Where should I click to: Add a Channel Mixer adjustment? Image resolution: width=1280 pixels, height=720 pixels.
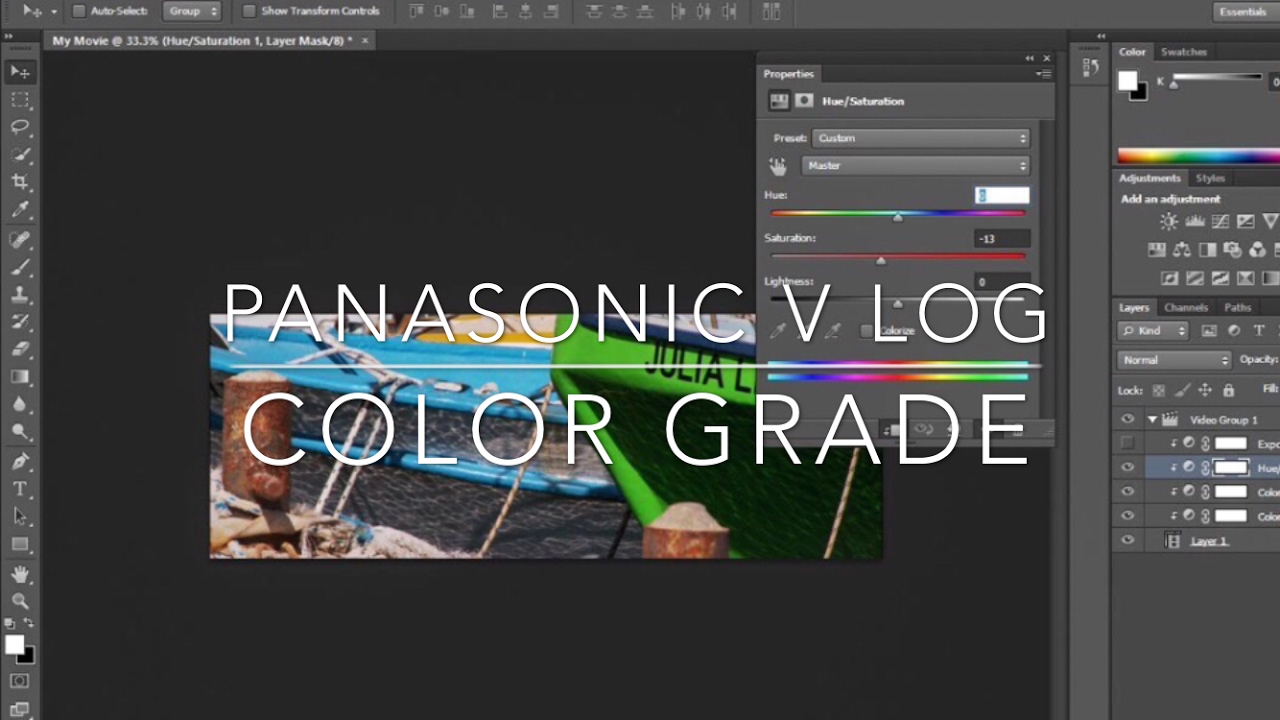coord(1258,250)
